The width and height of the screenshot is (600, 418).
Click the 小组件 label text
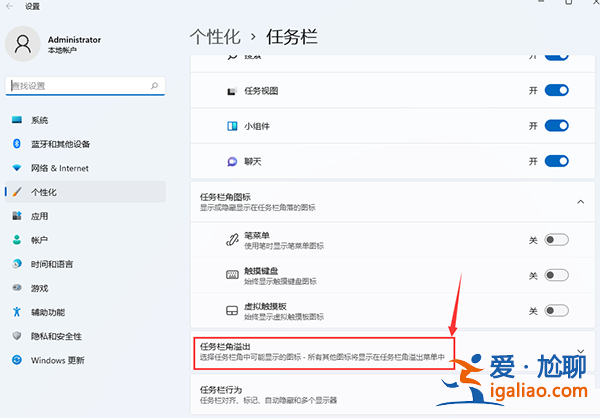coord(257,126)
